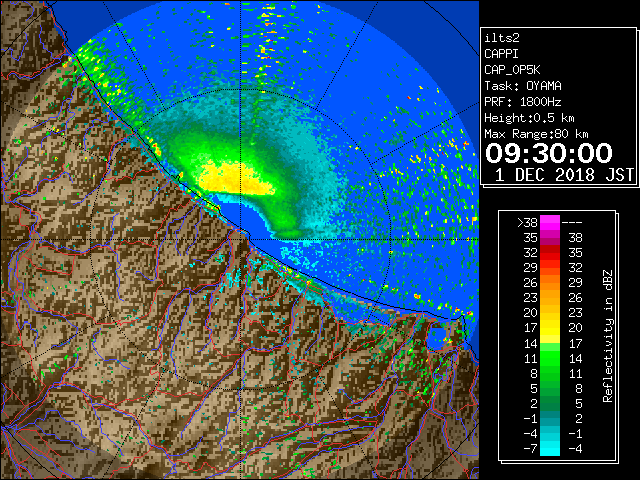Click the '1 DEC 2018 JST' date
Viewport: 640px width, 480px height.
pyautogui.click(x=564, y=175)
